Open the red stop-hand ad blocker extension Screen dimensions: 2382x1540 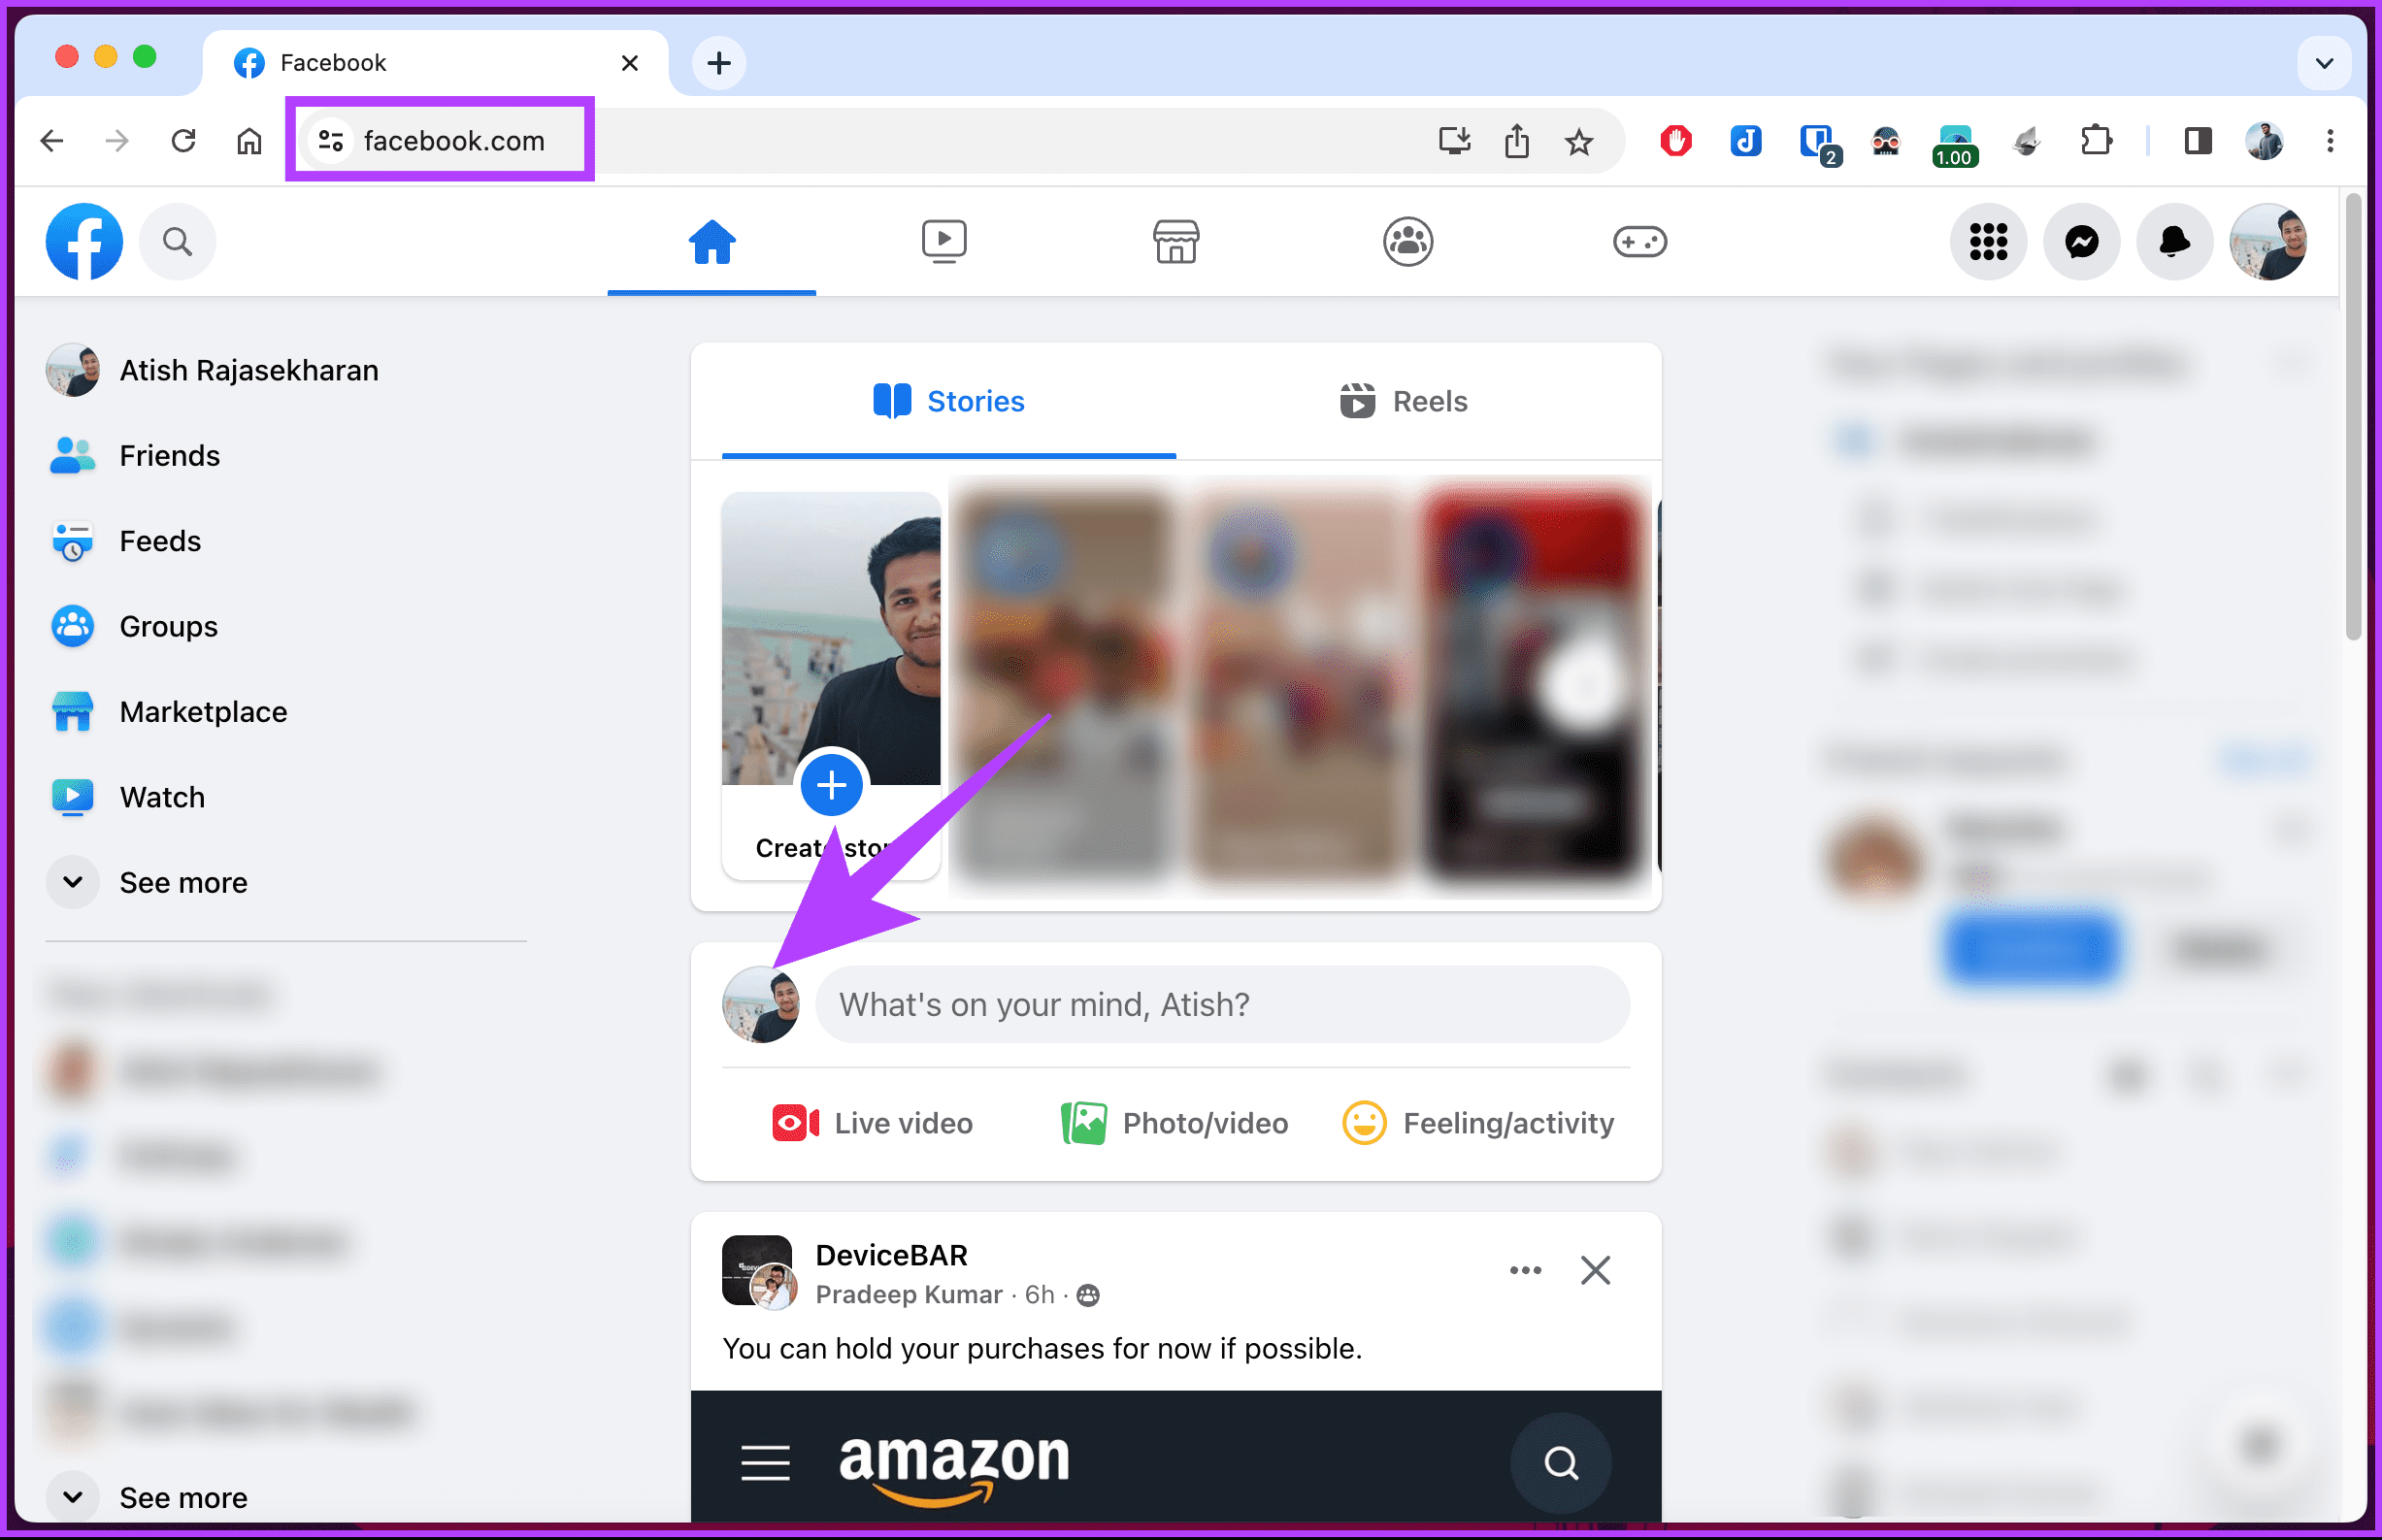coord(1676,141)
